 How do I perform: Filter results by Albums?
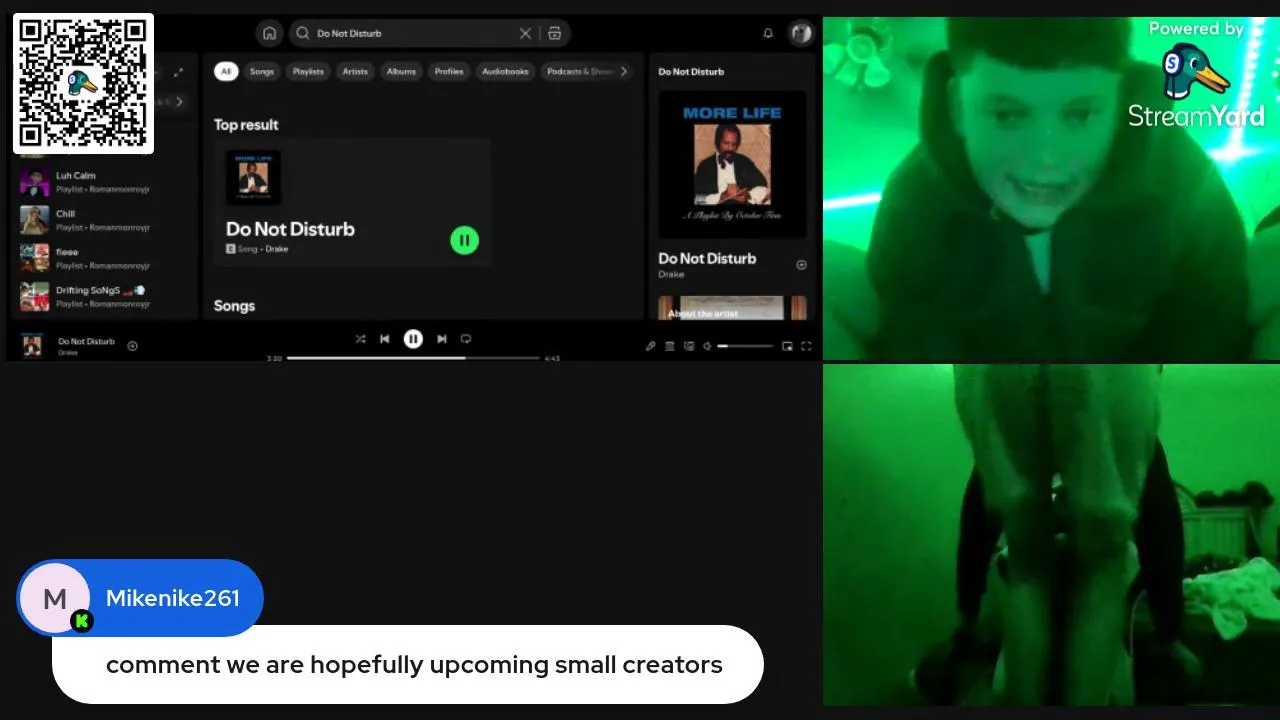401,71
